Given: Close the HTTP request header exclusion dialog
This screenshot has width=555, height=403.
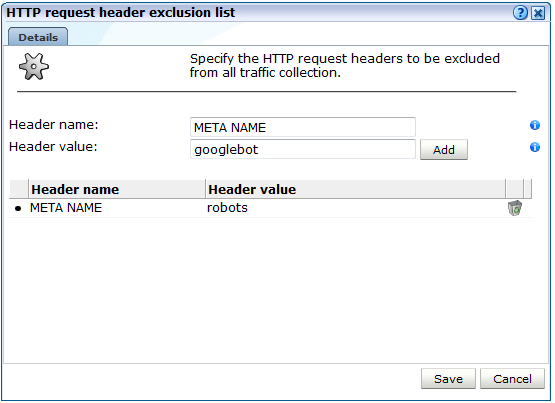Looking at the screenshot, I should (538, 13).
